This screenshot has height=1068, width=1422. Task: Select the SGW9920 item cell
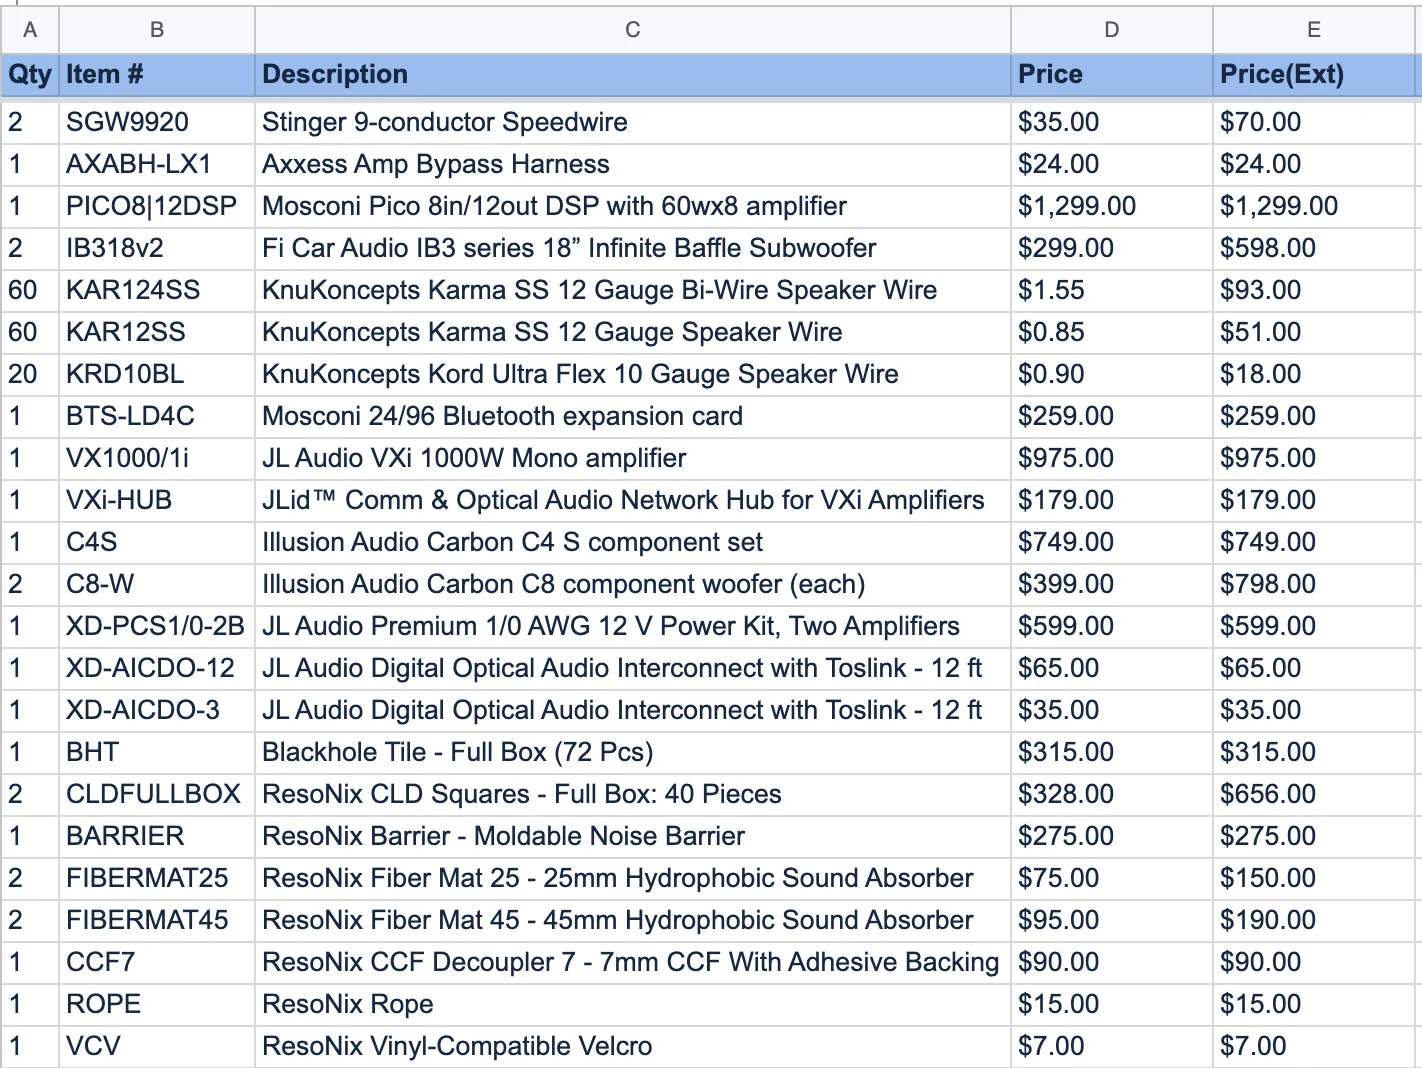point(157,122)
